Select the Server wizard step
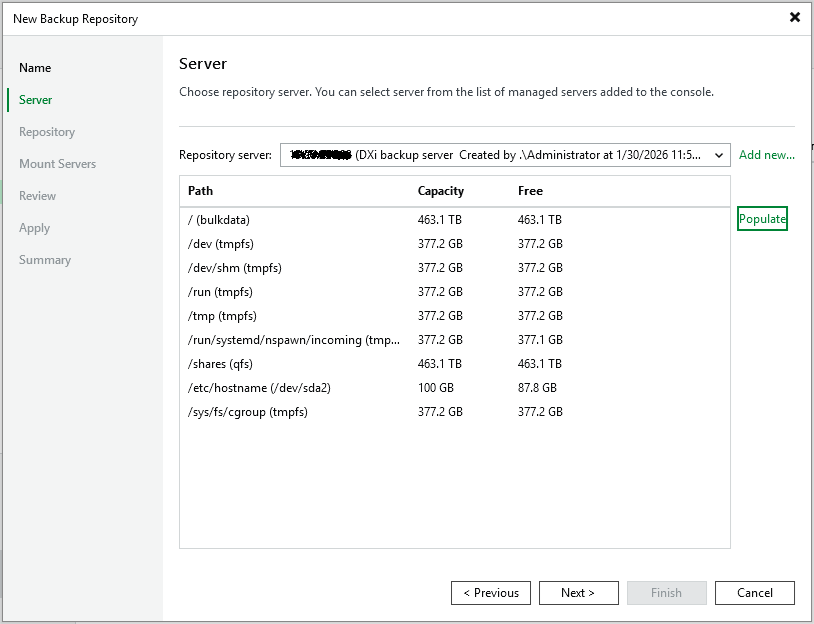The height and width of the screenshot is (624, 814). click(36, 100)
